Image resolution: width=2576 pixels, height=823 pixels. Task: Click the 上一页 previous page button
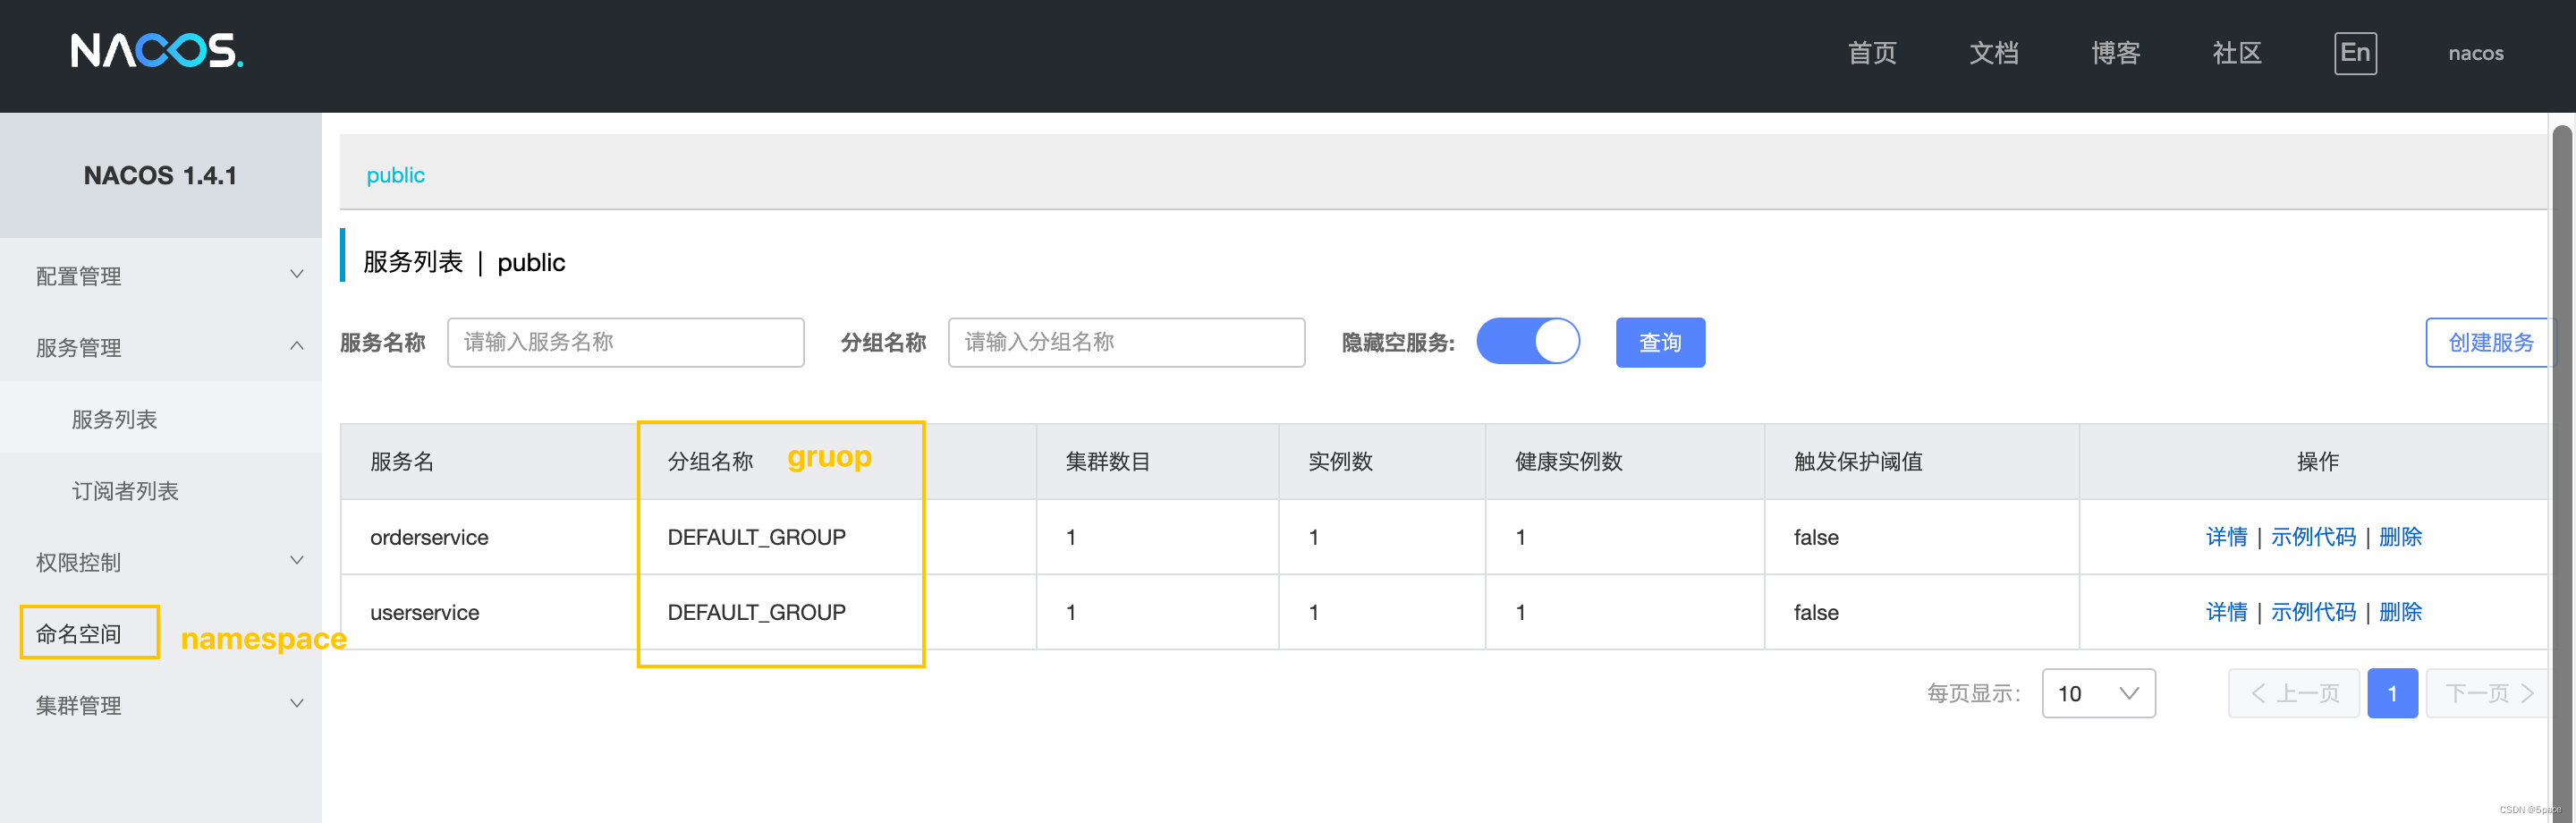click(x=2293, y=693)
